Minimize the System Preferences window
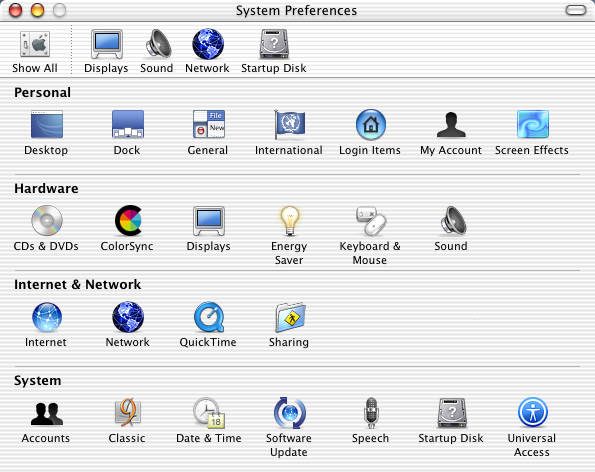 pyautogui.click(x=37, y=10)
